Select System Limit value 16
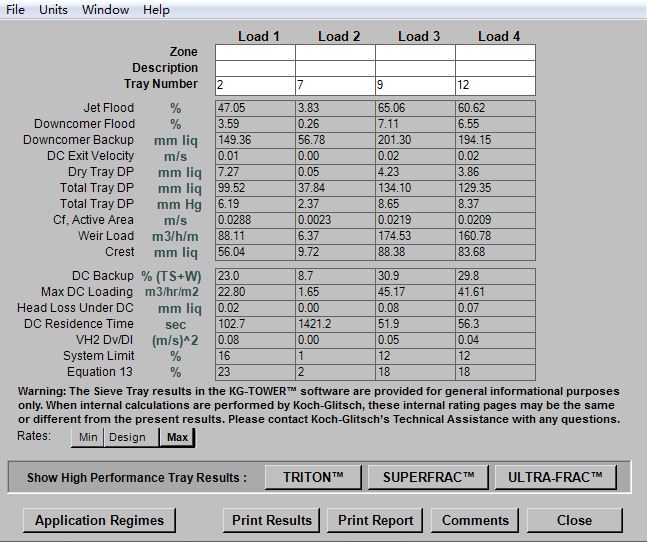 coord(255,356)
